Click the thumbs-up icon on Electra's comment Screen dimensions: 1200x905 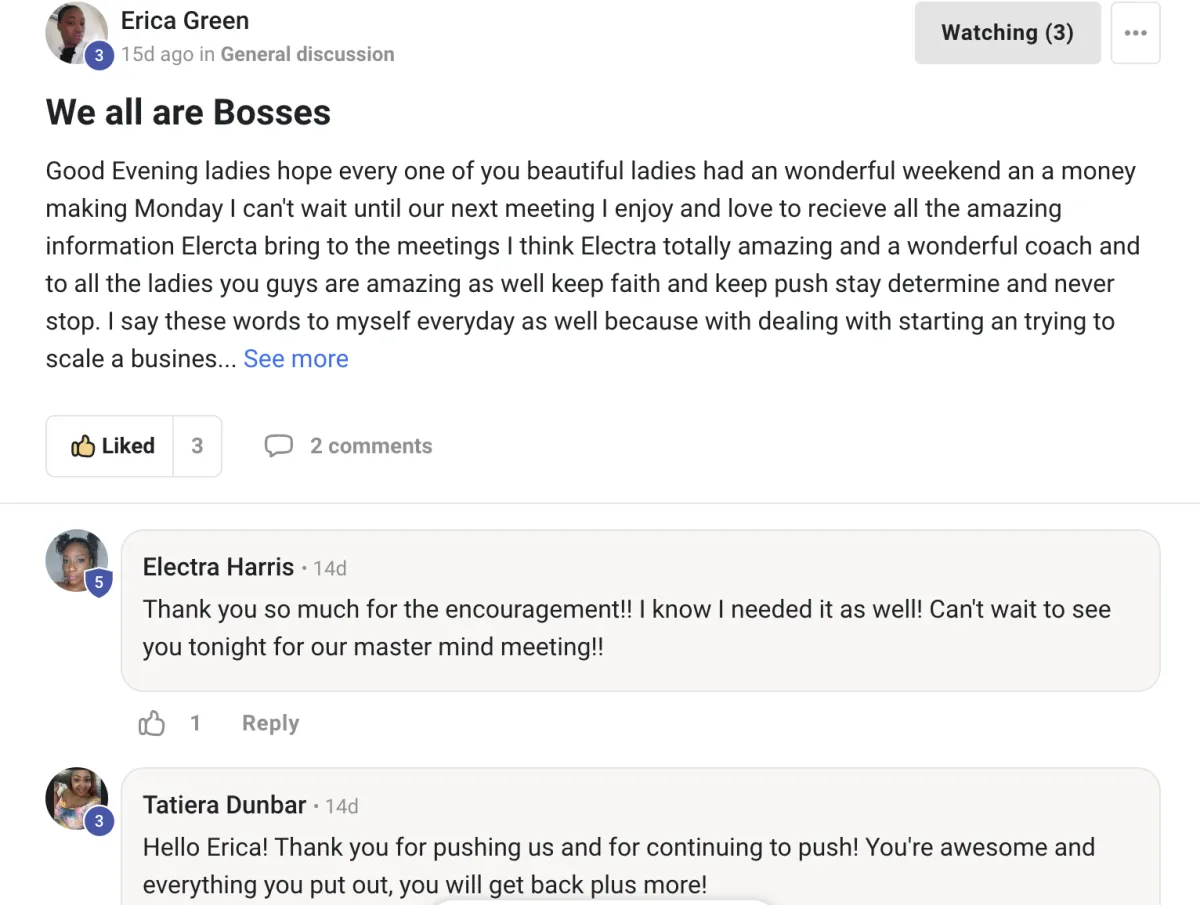(x=152, y=723)
